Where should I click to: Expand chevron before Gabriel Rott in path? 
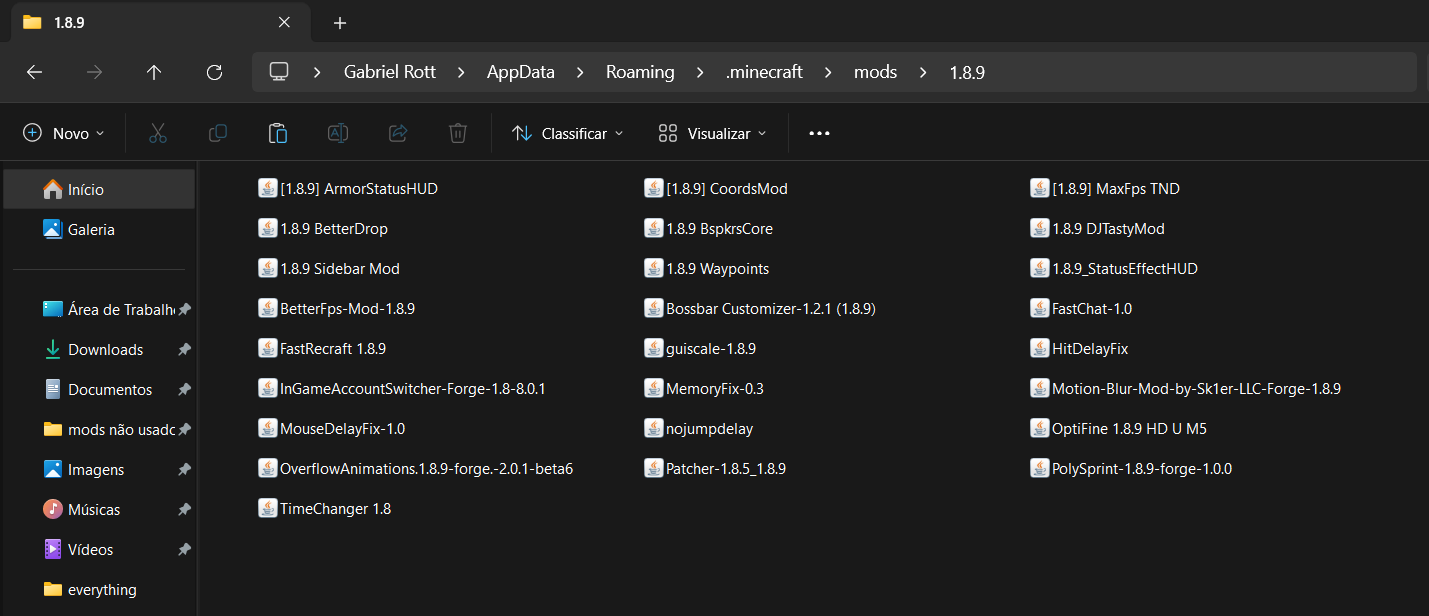[x=318, y=72]
